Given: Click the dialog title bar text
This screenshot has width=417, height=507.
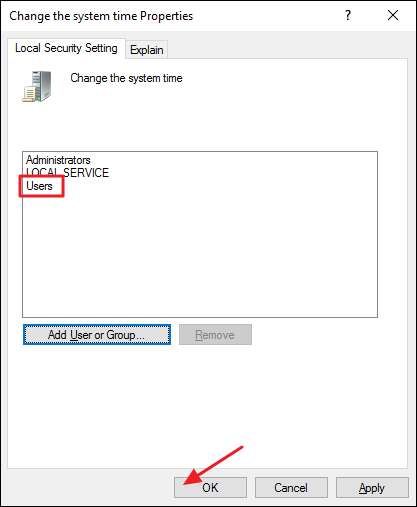Looking at the screenshot, I should 101,16.
